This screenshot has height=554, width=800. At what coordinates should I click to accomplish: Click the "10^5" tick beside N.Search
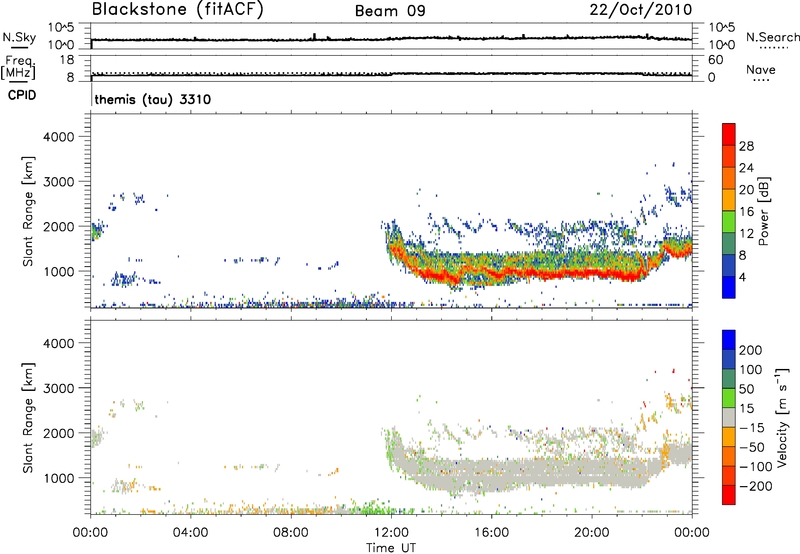click(x=721, y=27)
